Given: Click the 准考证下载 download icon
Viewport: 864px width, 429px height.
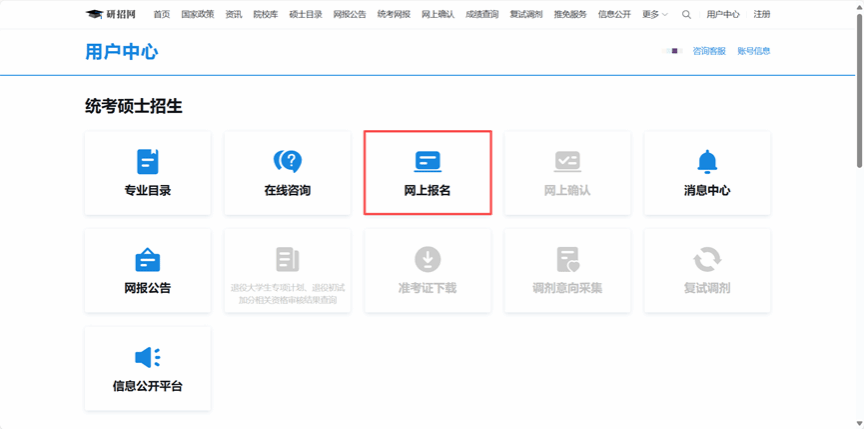Looking at the screenshot, I should tap(427, 259).
